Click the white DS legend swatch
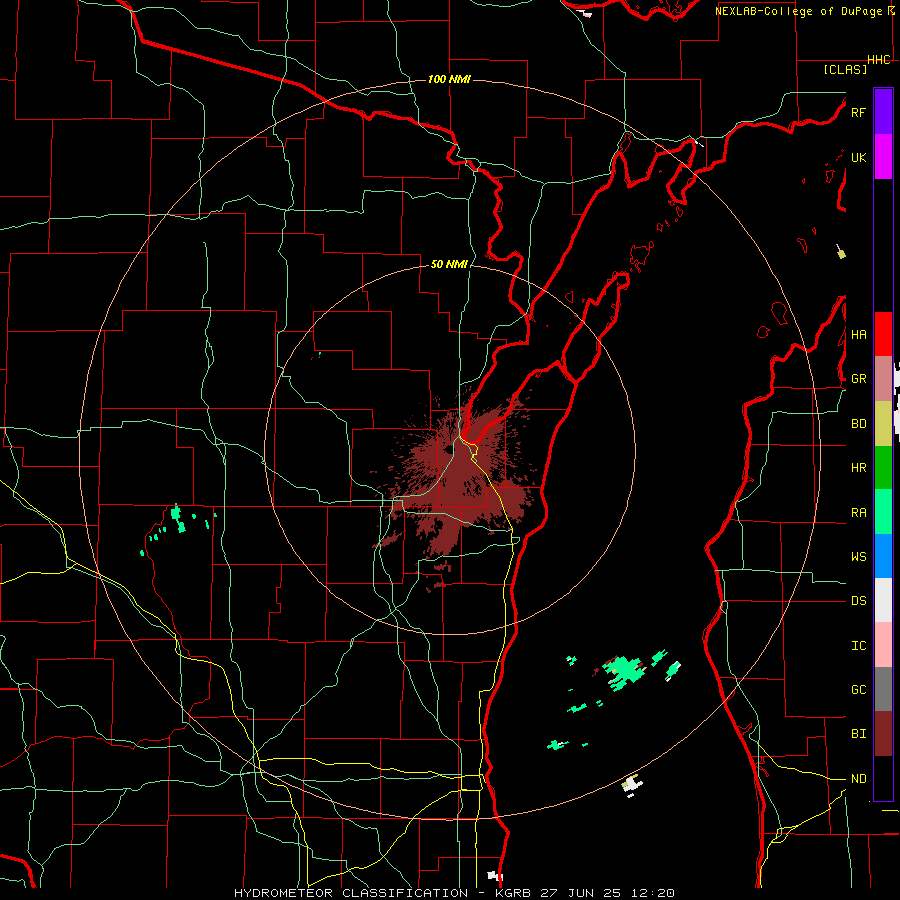The width and height of the screenshot is (900, 900). (x=883, y=600)
